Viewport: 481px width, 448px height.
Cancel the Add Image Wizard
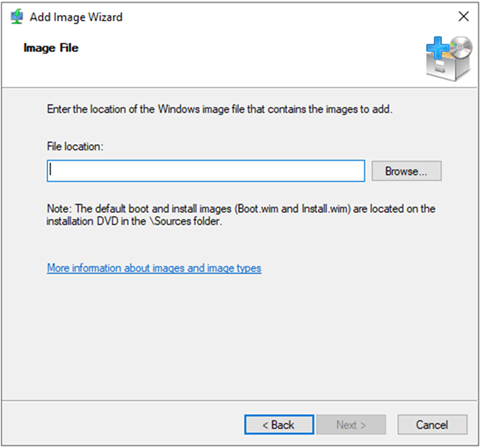pyautogui.click(x=432, y=425)
